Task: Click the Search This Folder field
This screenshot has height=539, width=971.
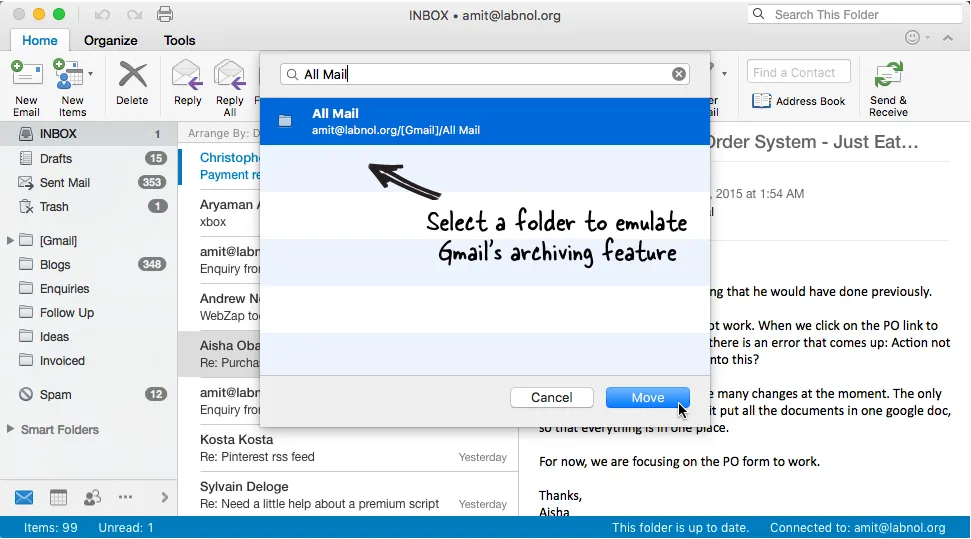Action: [855, 14]
